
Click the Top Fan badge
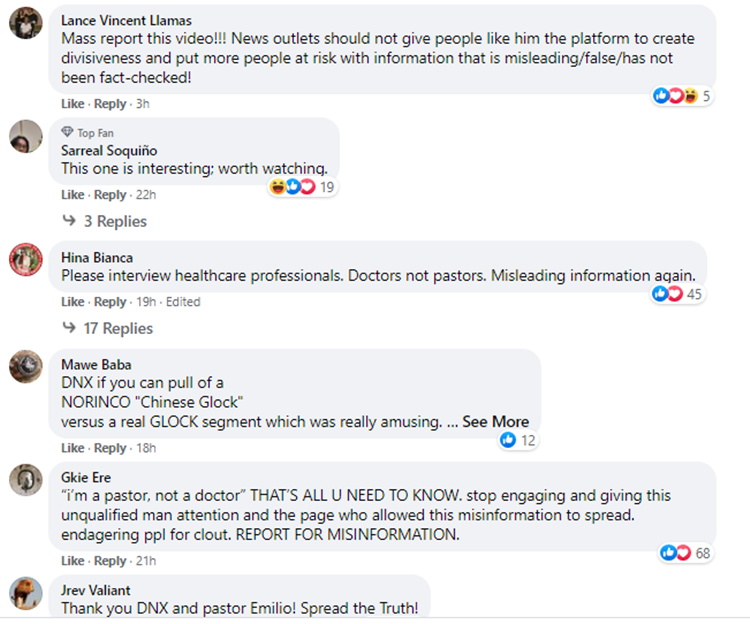(89, 133)
